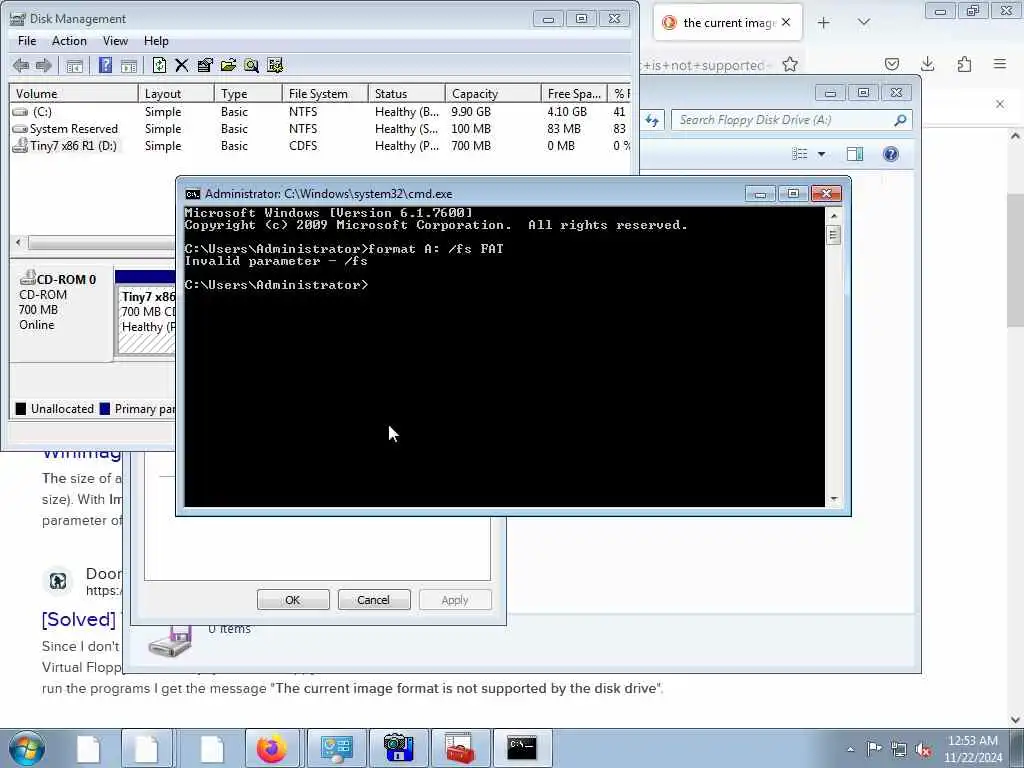Sort by the File System column header
This screenshot has width=1024, height=768.
[325, 93]
